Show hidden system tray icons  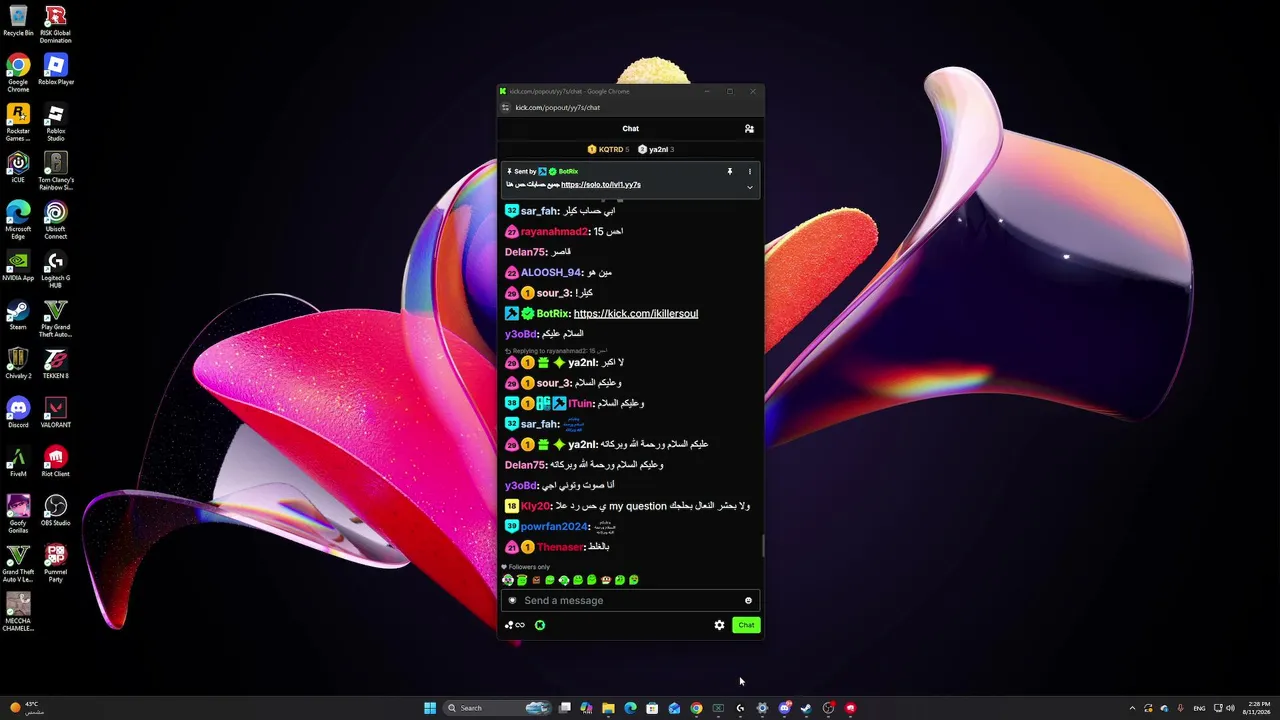[x=1132, y=708]
